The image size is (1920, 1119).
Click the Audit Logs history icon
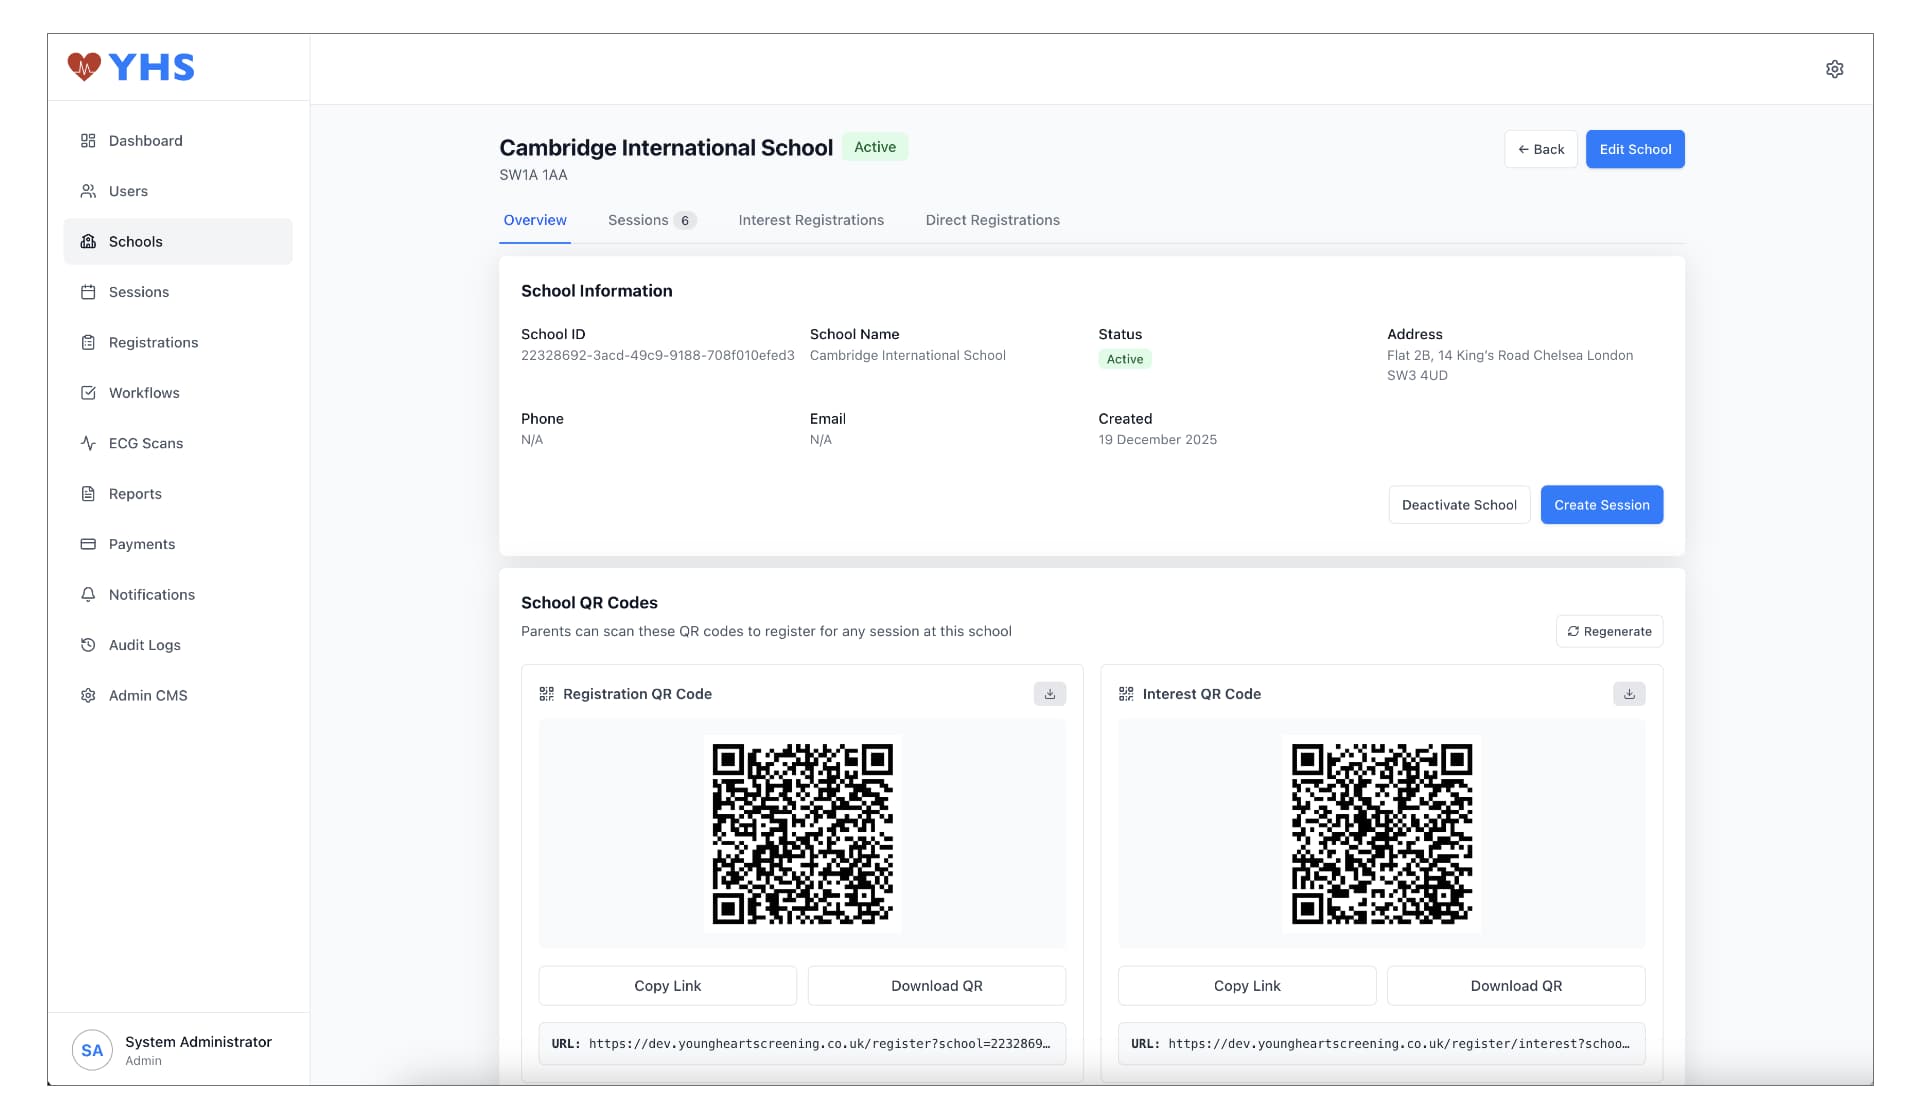pos(88,645)
